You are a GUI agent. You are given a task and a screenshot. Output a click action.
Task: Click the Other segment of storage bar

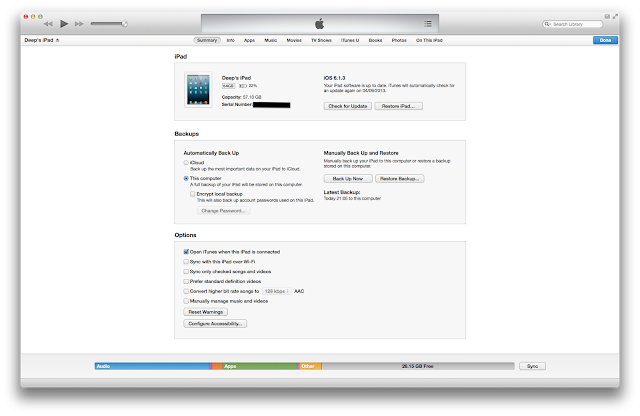tap(311, 366)
